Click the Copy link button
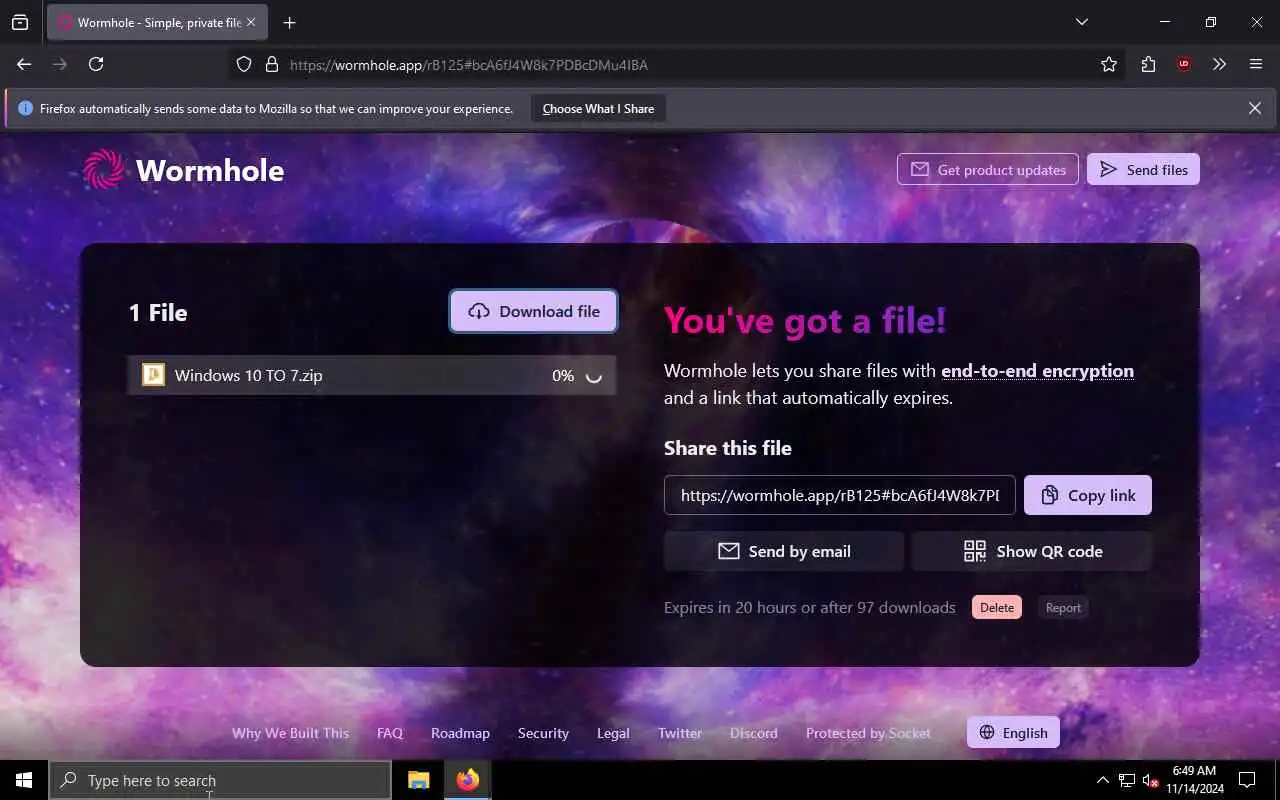Viewport: 1280px width, 800px height. [1088, 495]
